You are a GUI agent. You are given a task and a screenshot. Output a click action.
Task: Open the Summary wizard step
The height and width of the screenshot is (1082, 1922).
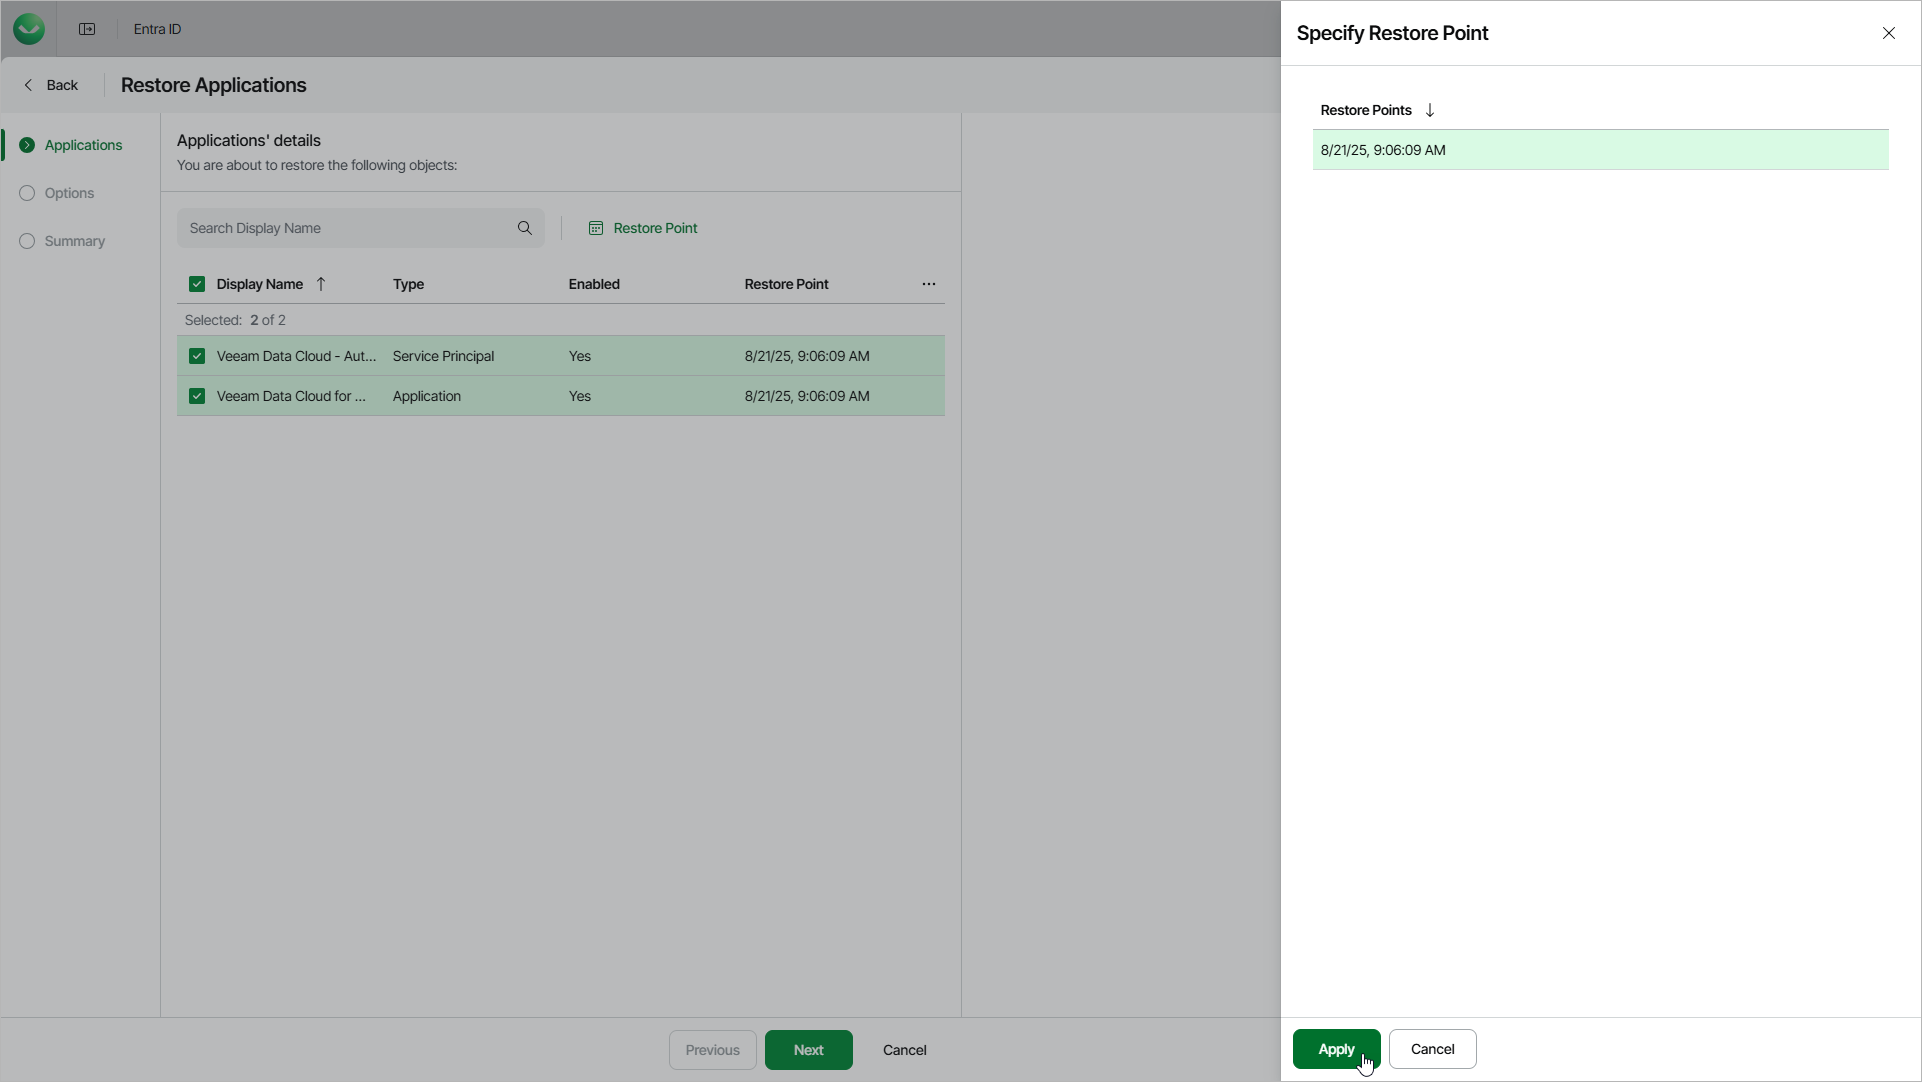pyautogui.click(x=74, y=241)
